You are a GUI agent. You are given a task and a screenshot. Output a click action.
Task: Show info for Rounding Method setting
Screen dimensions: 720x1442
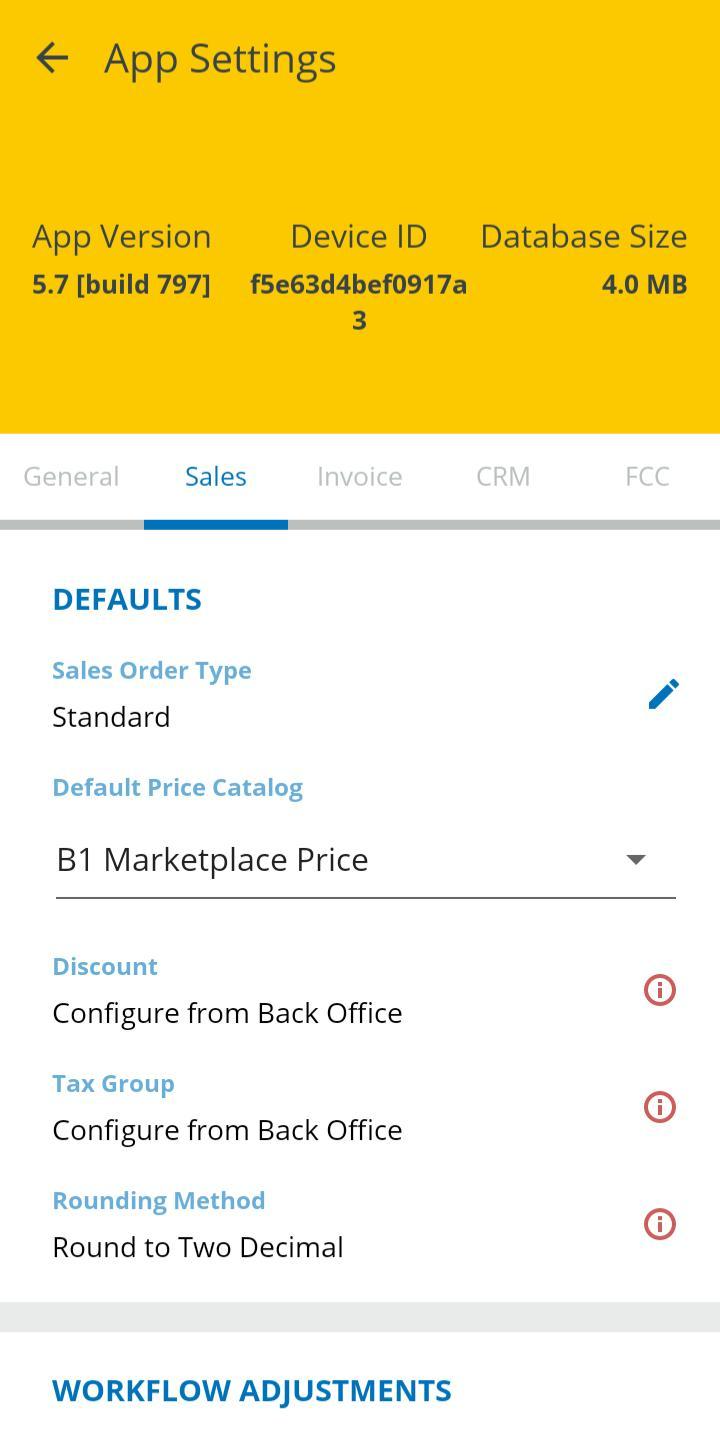click(x=659, y=1224)
